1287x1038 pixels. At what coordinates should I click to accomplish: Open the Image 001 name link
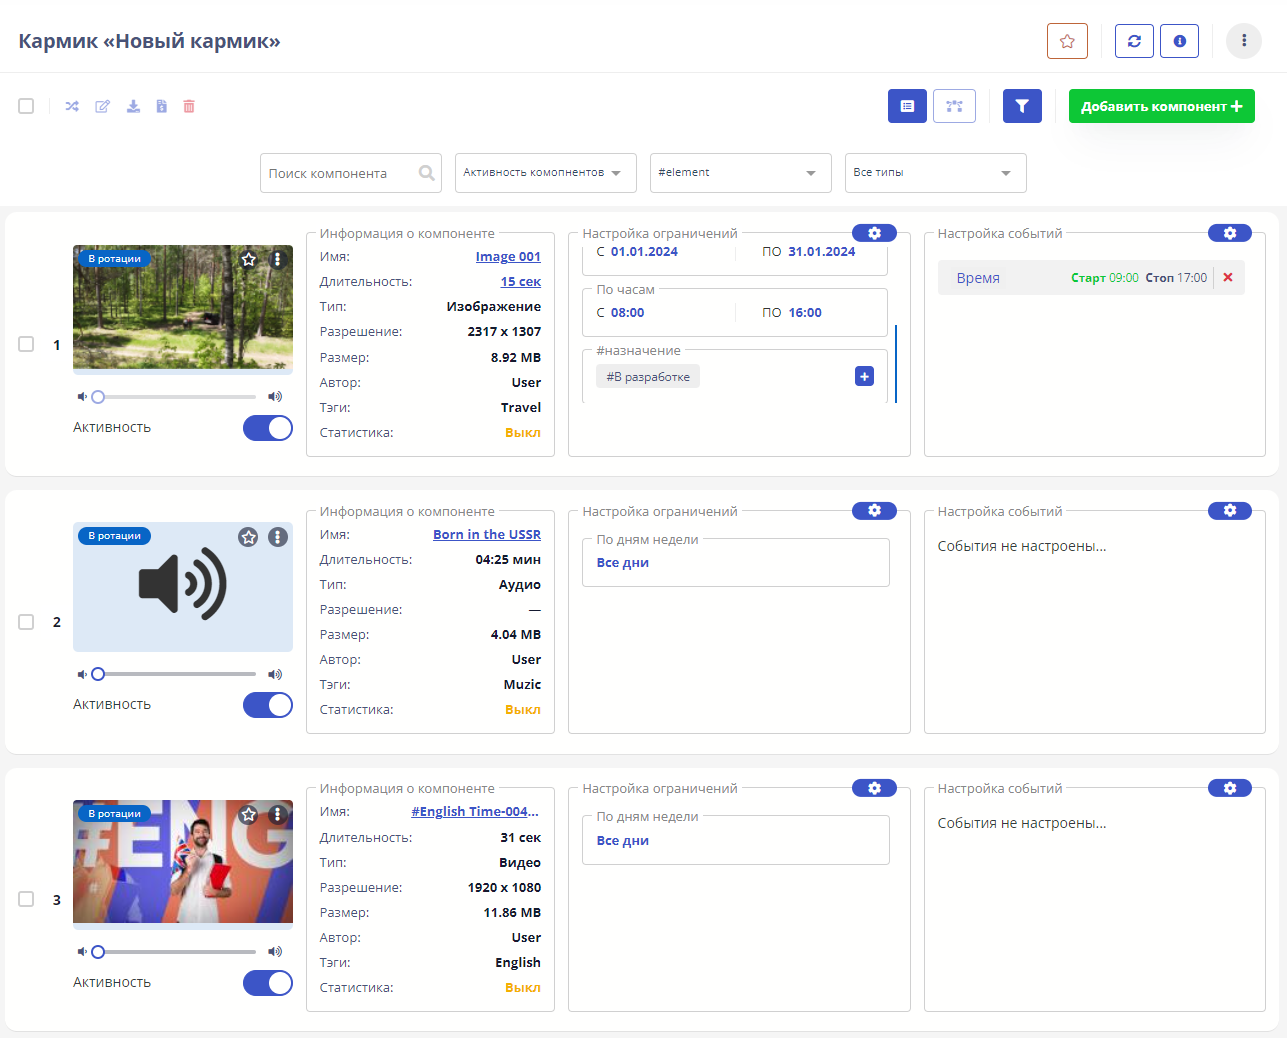click(x=508, y=257)
